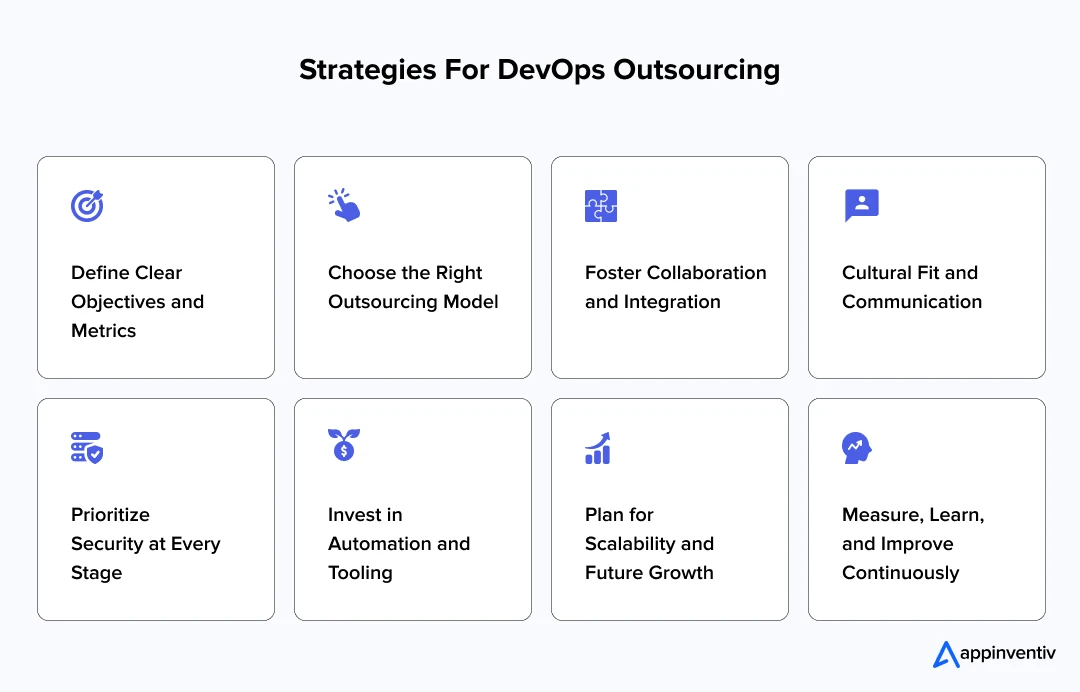This screenshot has width=1080, height=692.
Task: Select the Define Clear Objectives and Metrics card
Action: tap(155, 267)
